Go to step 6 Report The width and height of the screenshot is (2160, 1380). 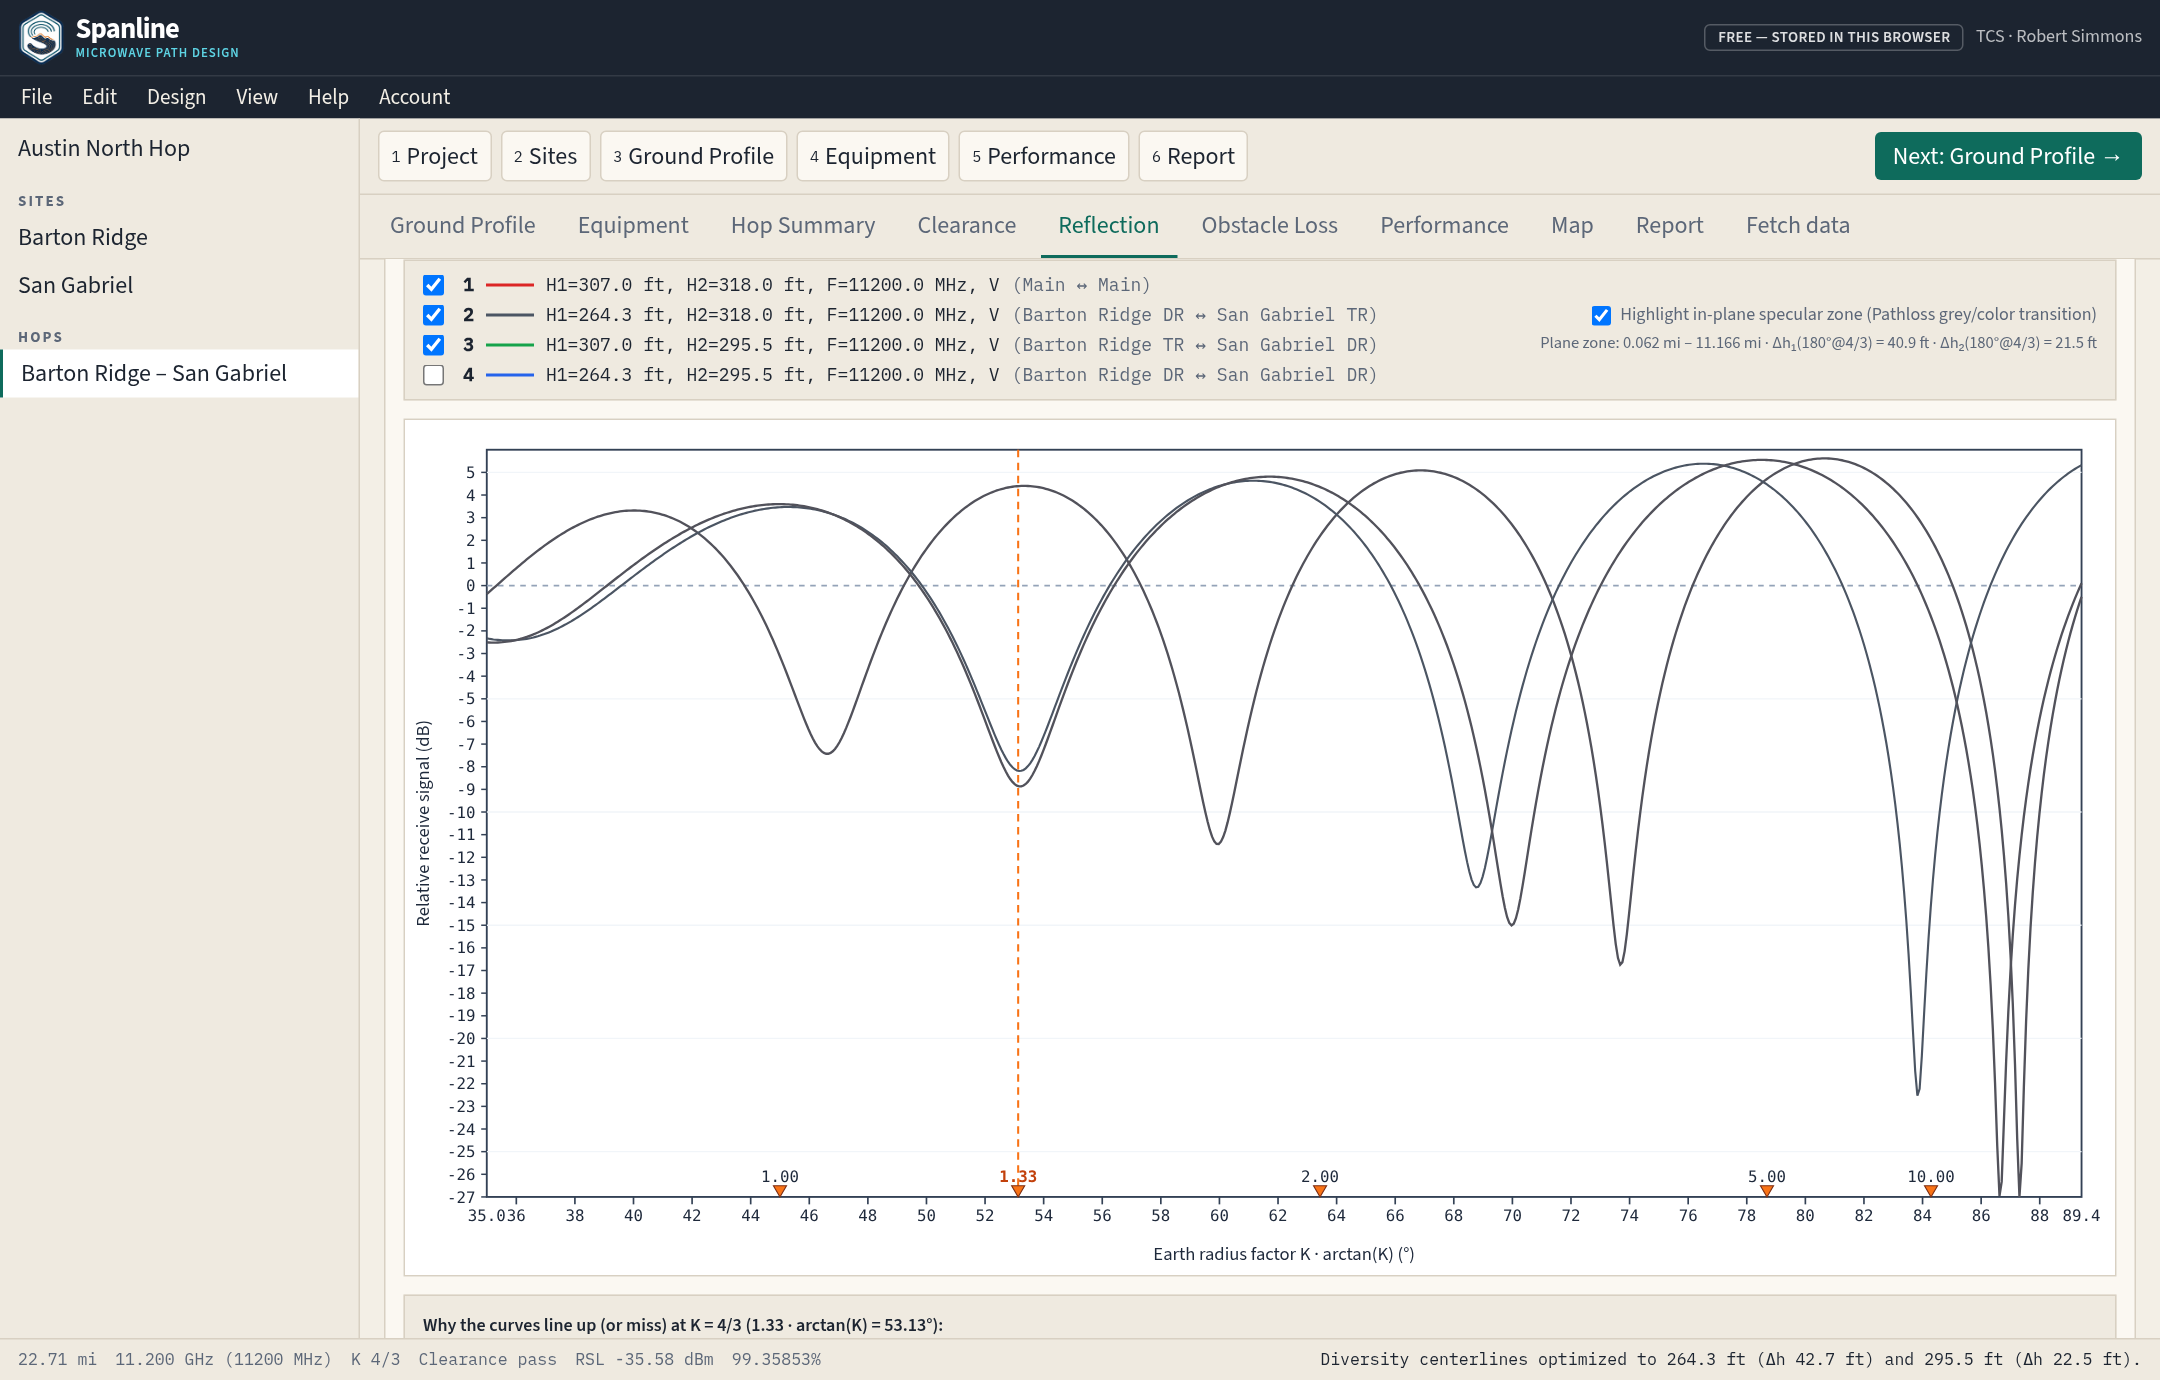[1193, 156]
